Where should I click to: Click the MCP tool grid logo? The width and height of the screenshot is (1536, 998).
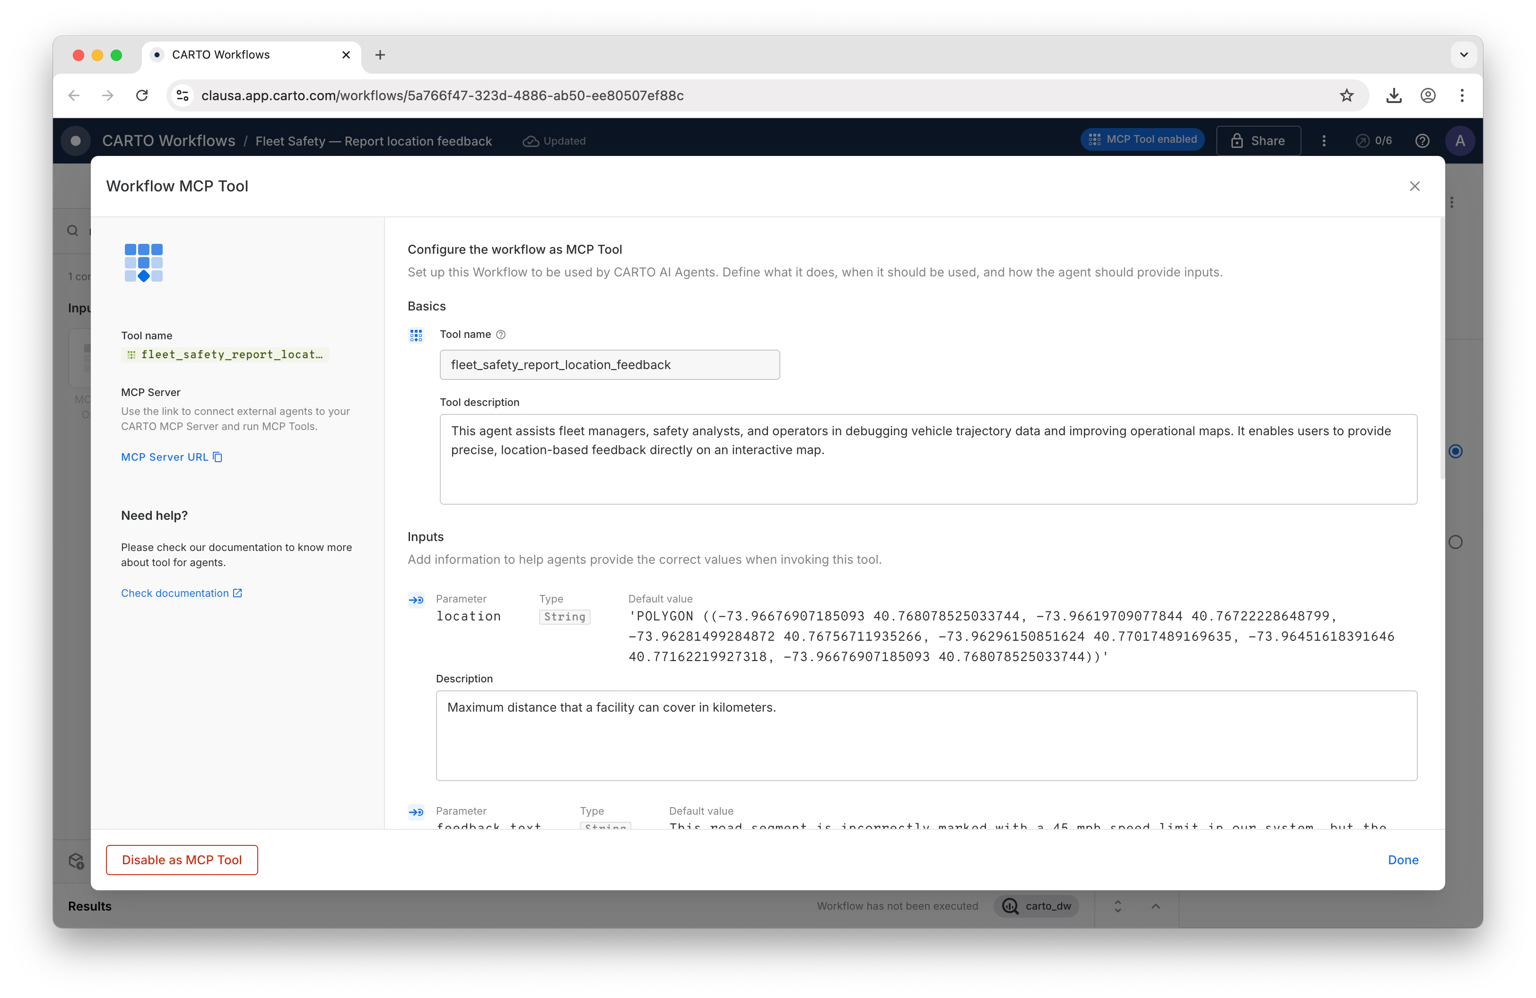(x=143, y=262)
